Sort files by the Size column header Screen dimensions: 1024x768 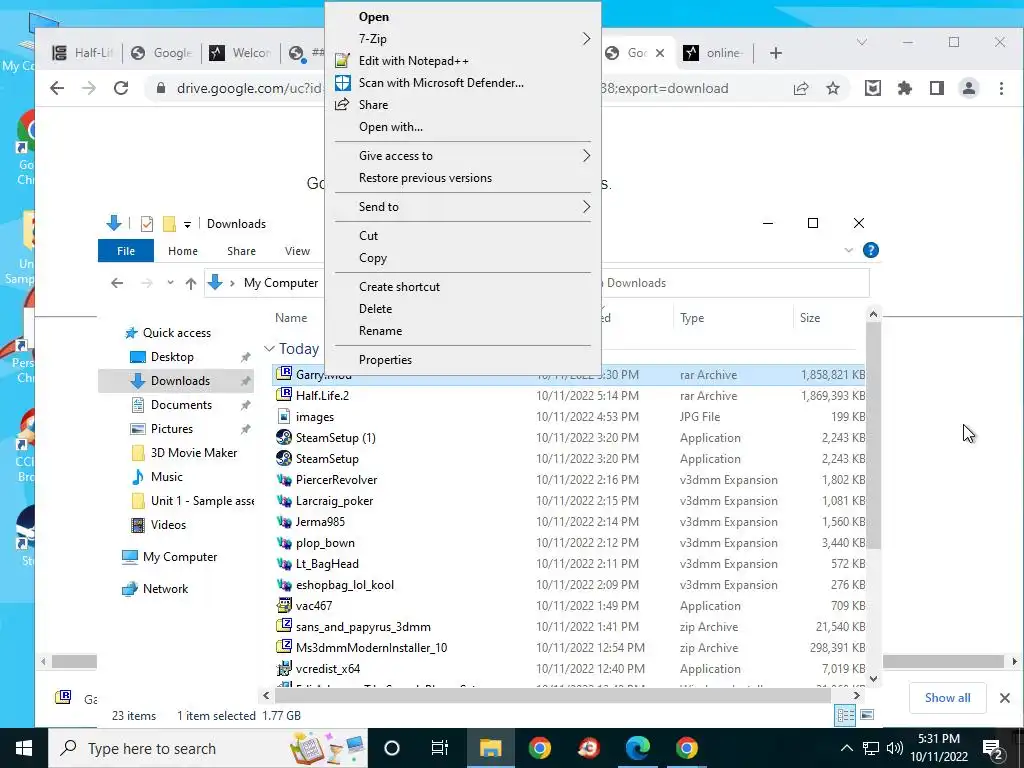(810, 317)
